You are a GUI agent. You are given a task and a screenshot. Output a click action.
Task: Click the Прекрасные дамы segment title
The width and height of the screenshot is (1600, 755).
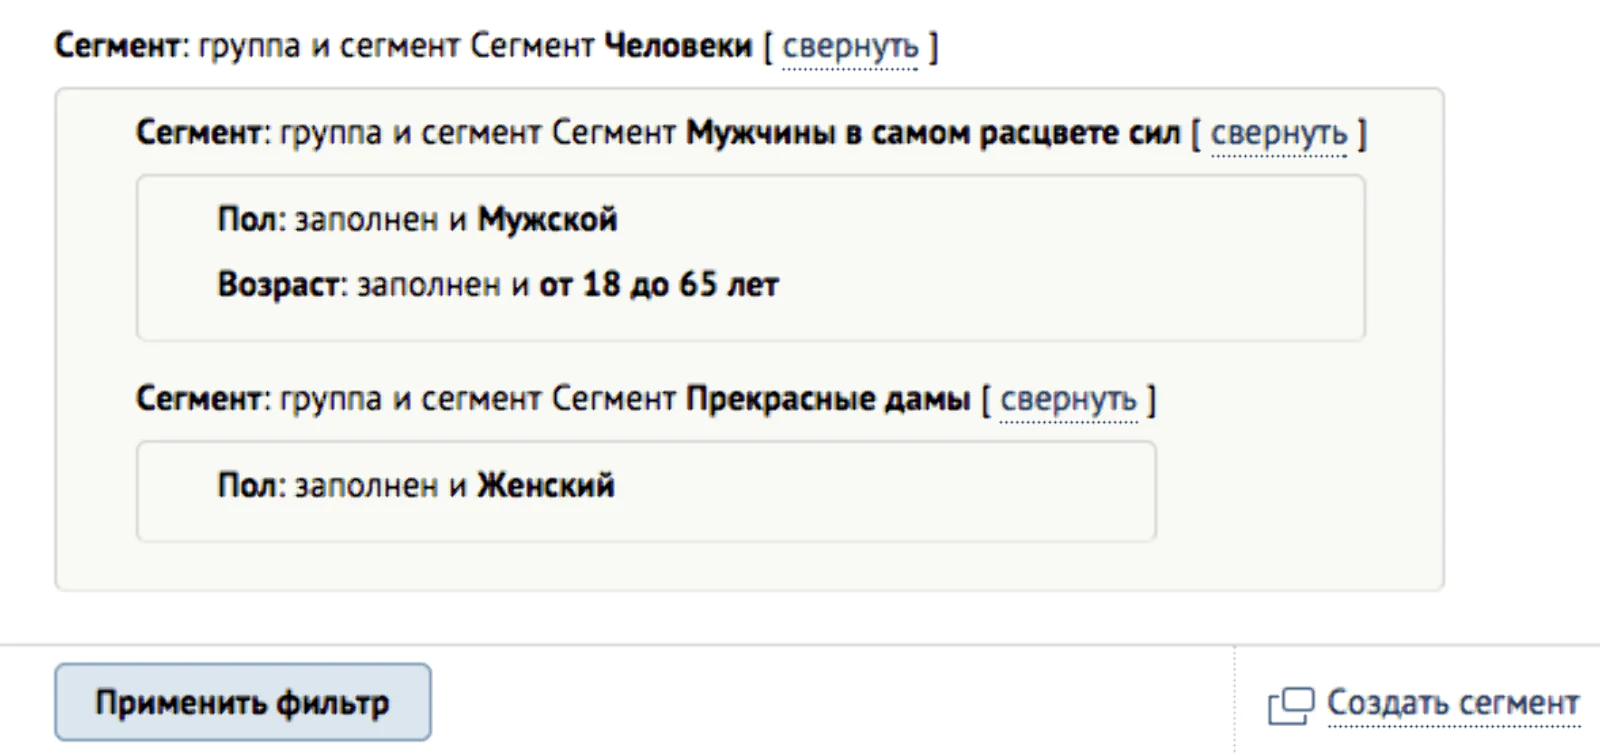pyautogui.click(x=828, y=399)
